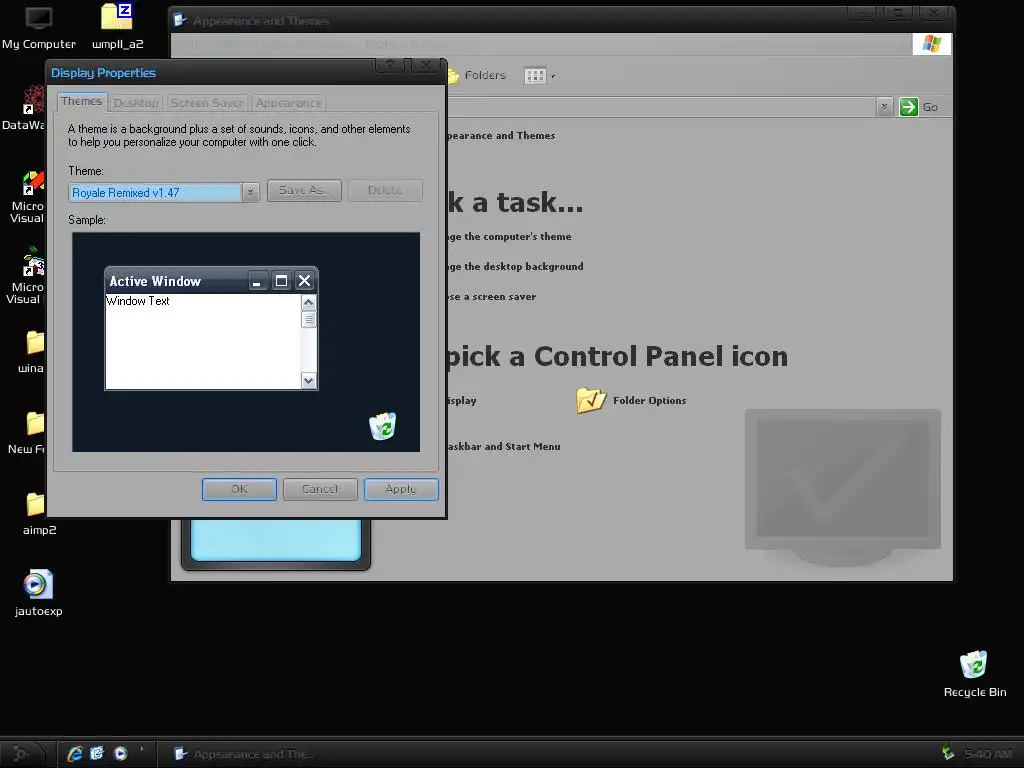Switch to the Appearance tab
The image size is (1024, 768).
[289, 103]
